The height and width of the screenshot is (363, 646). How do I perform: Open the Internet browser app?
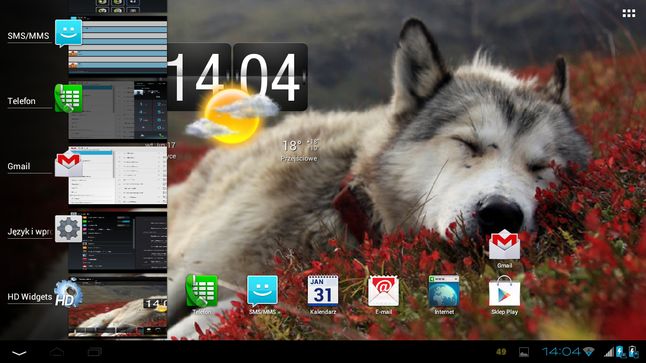point(444,294)
